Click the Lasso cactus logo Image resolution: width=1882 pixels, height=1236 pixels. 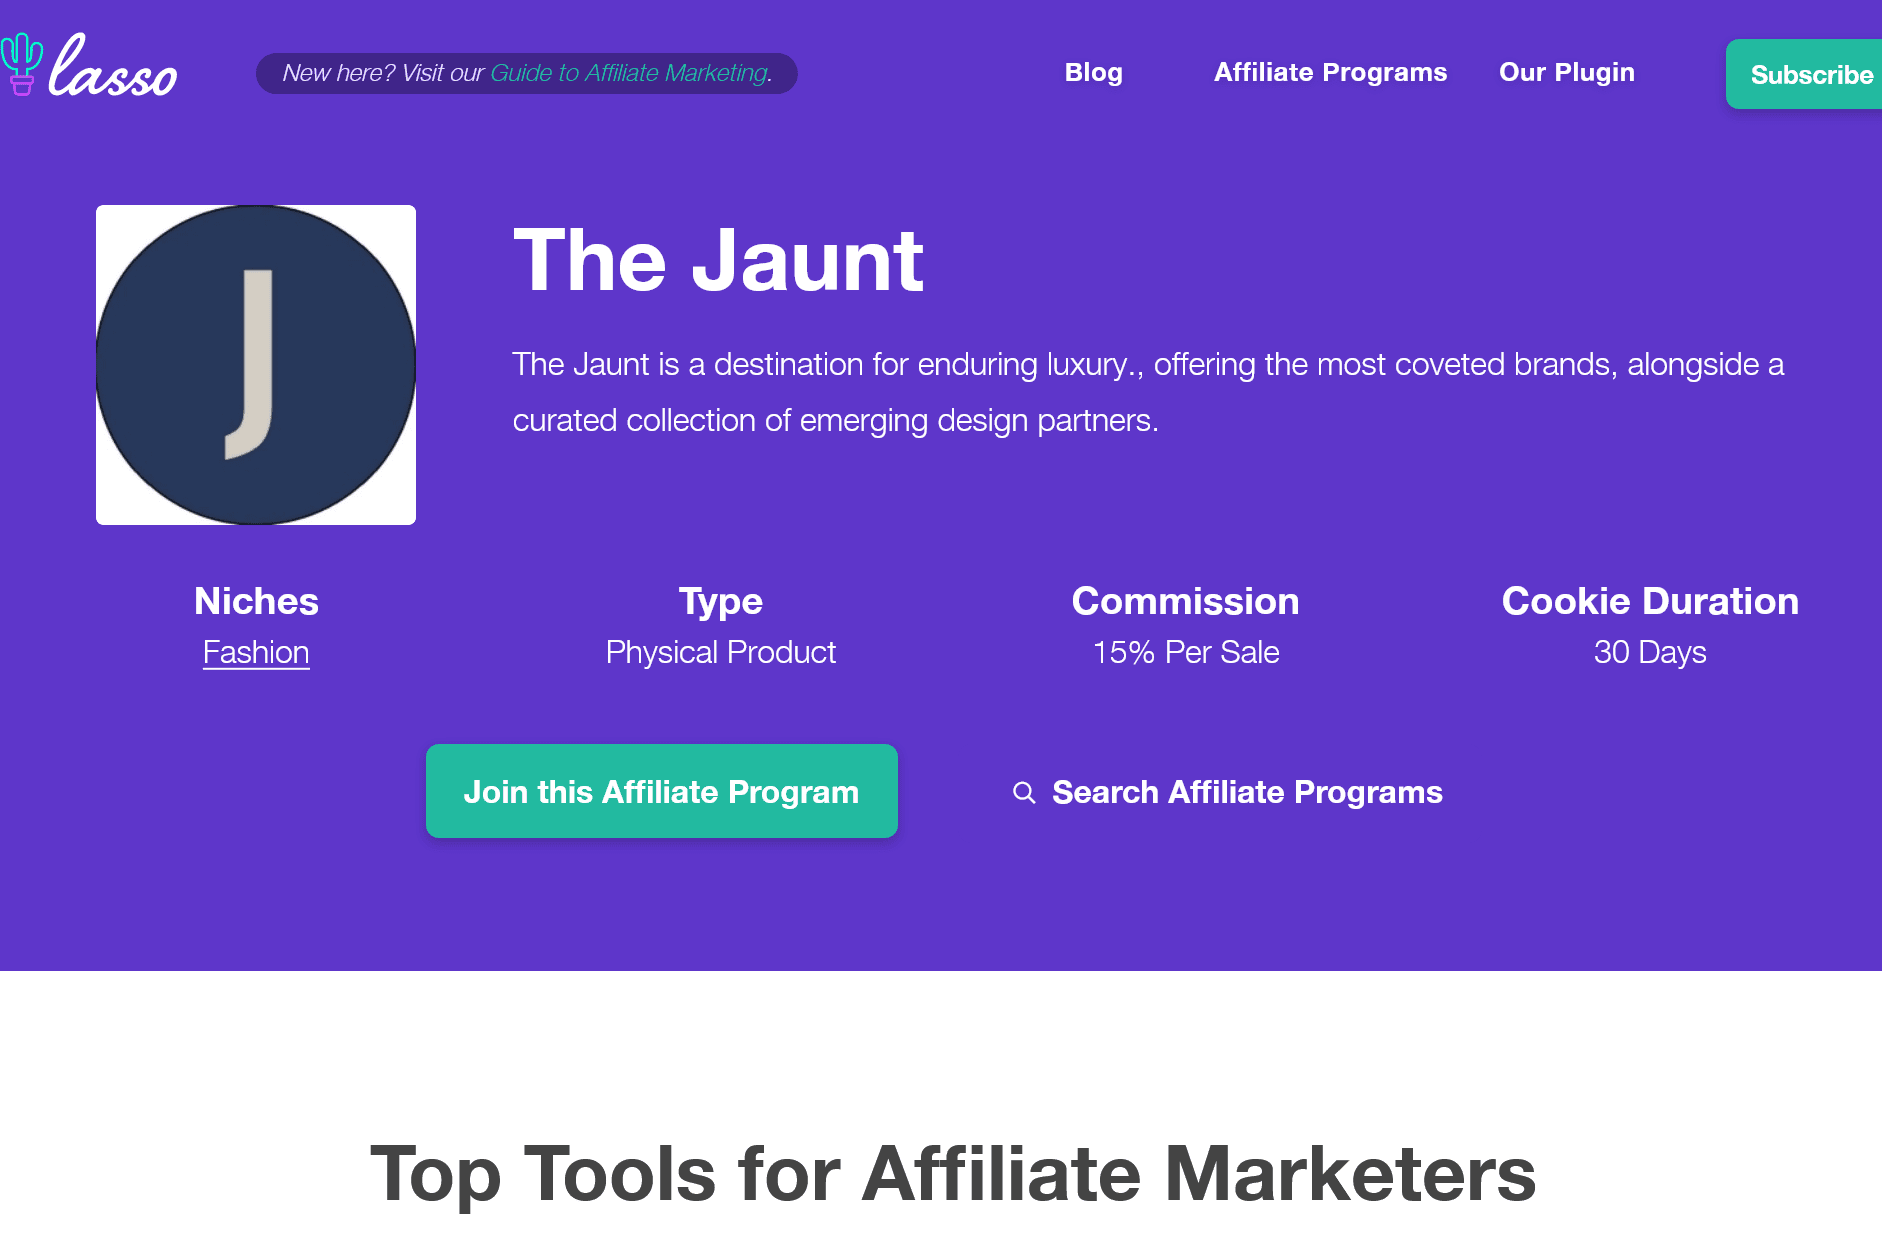[88, 66]
